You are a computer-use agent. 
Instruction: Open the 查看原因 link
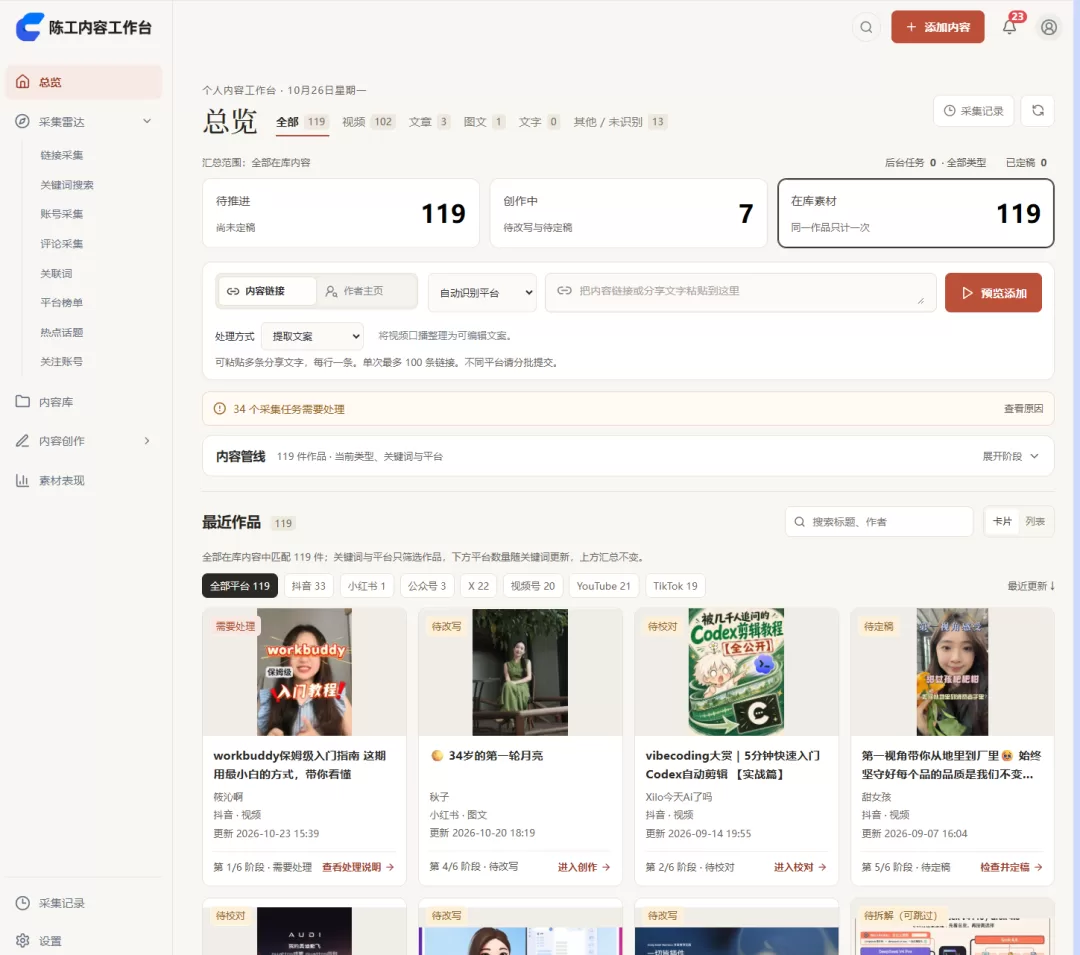(x=1024, y=408)
